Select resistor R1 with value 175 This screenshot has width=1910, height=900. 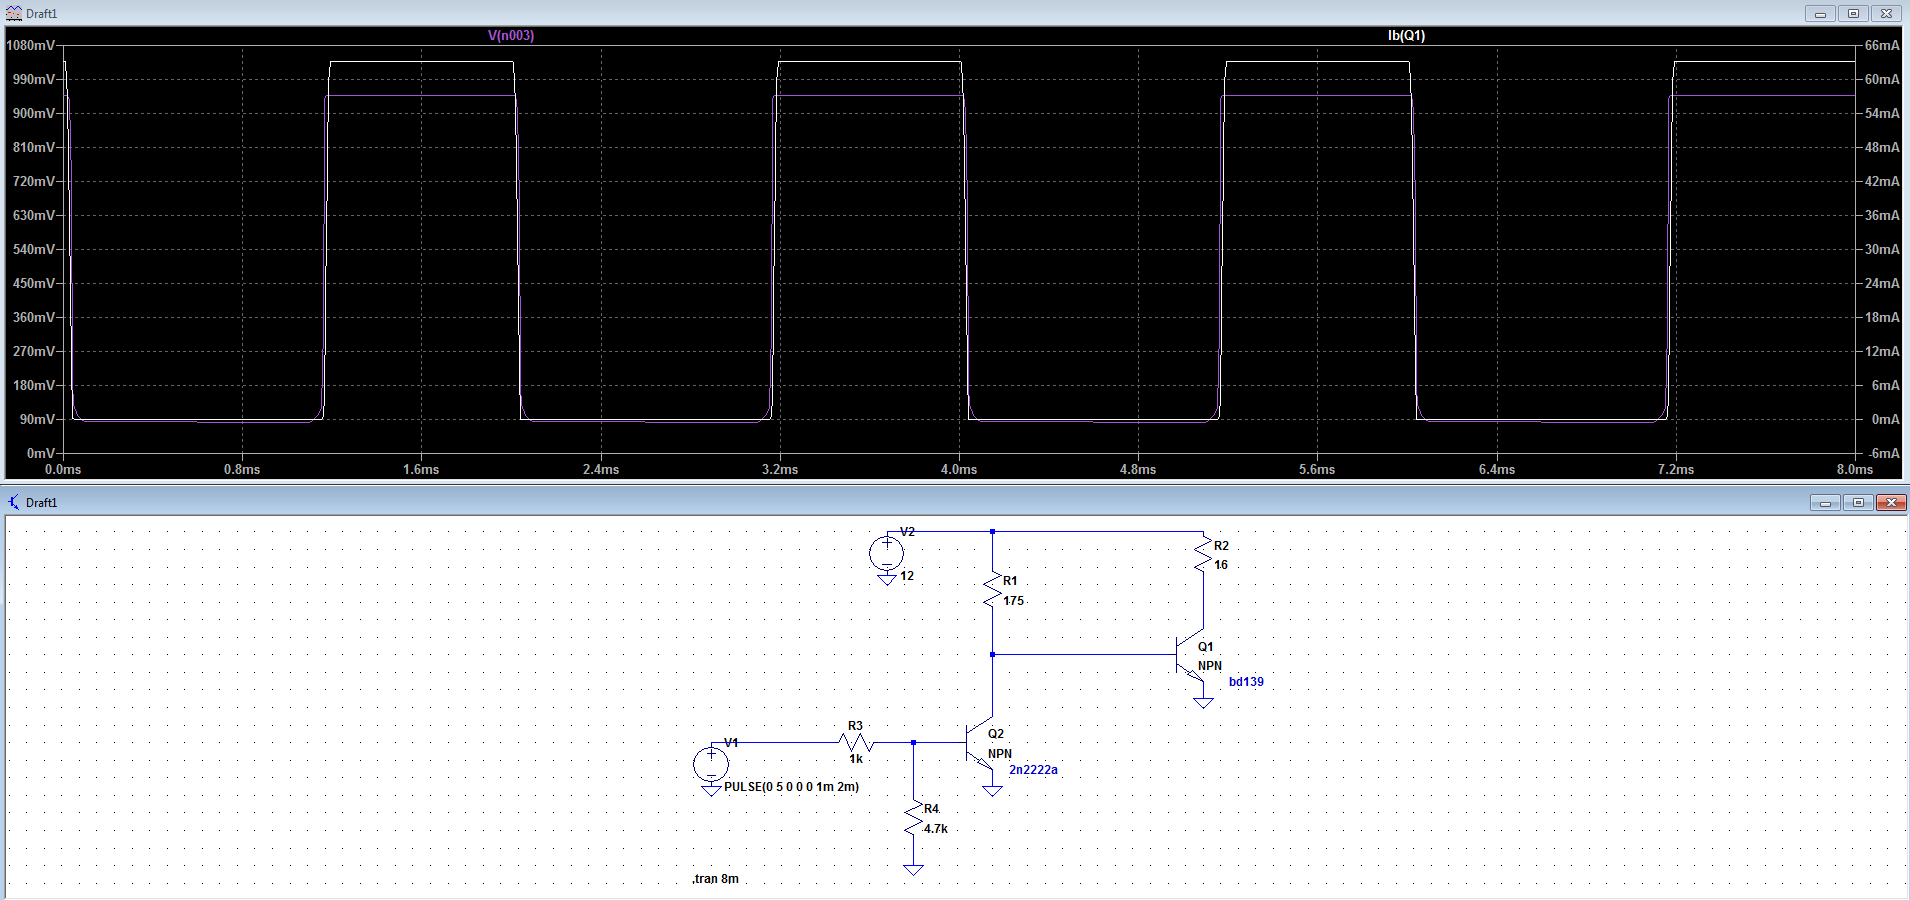pyautogui.click(x=992, y=590)
